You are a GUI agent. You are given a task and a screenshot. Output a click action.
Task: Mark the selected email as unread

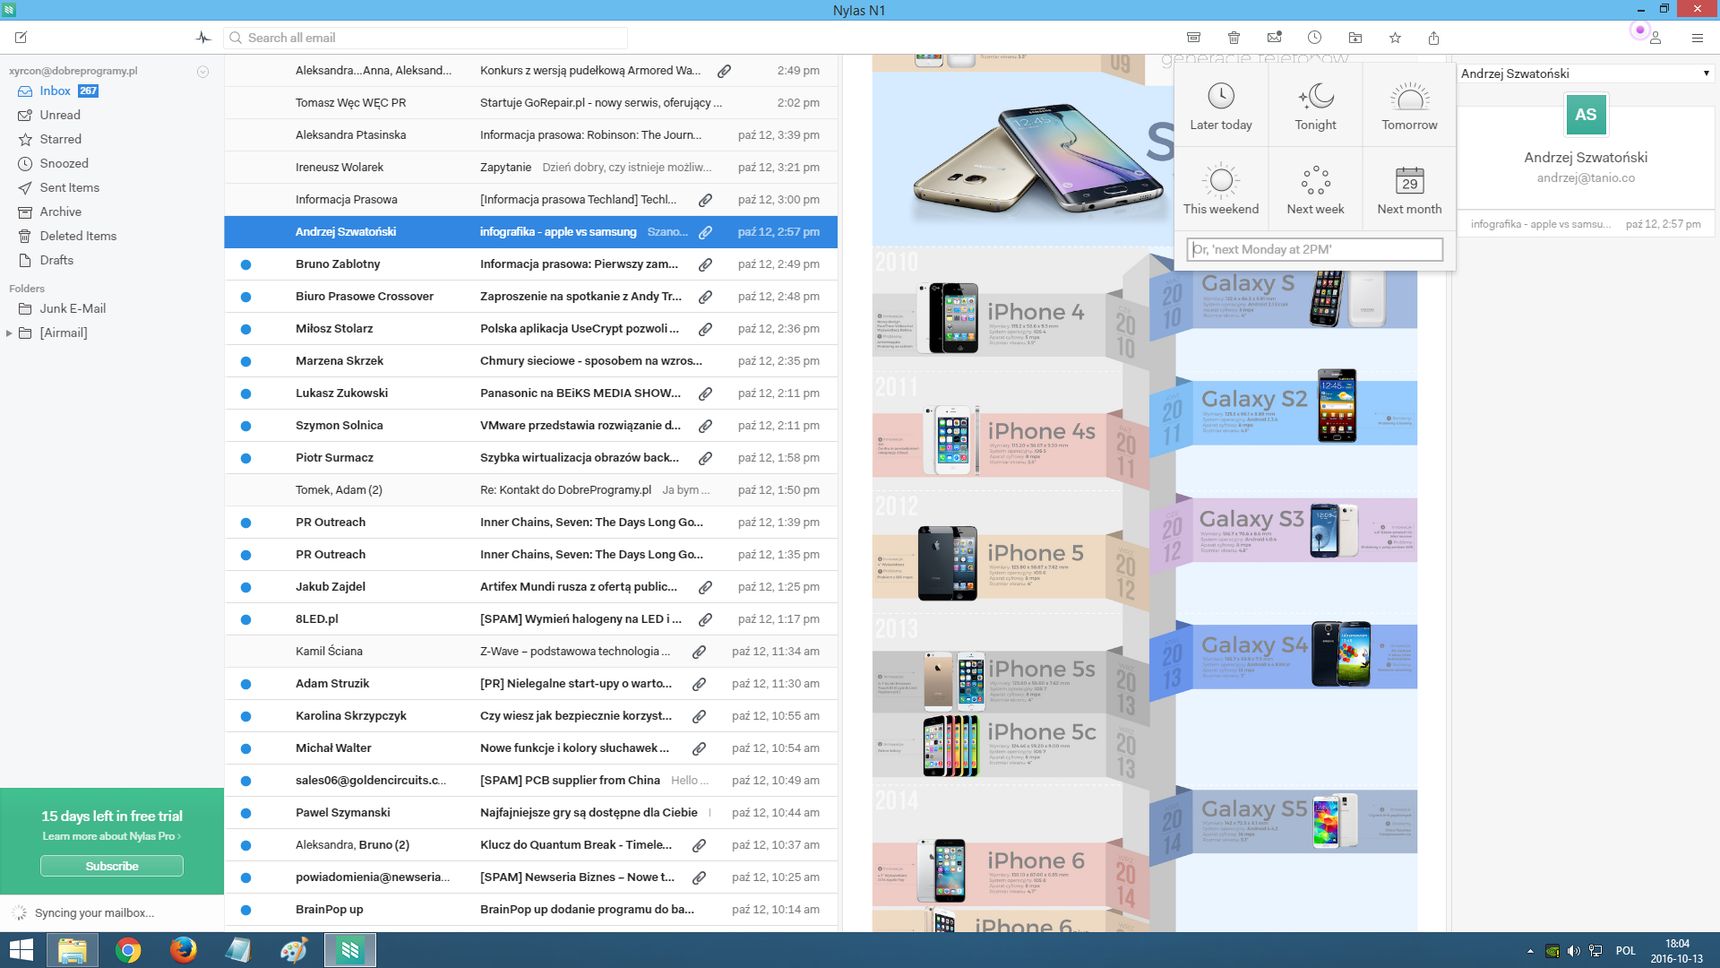[1274, 38]
